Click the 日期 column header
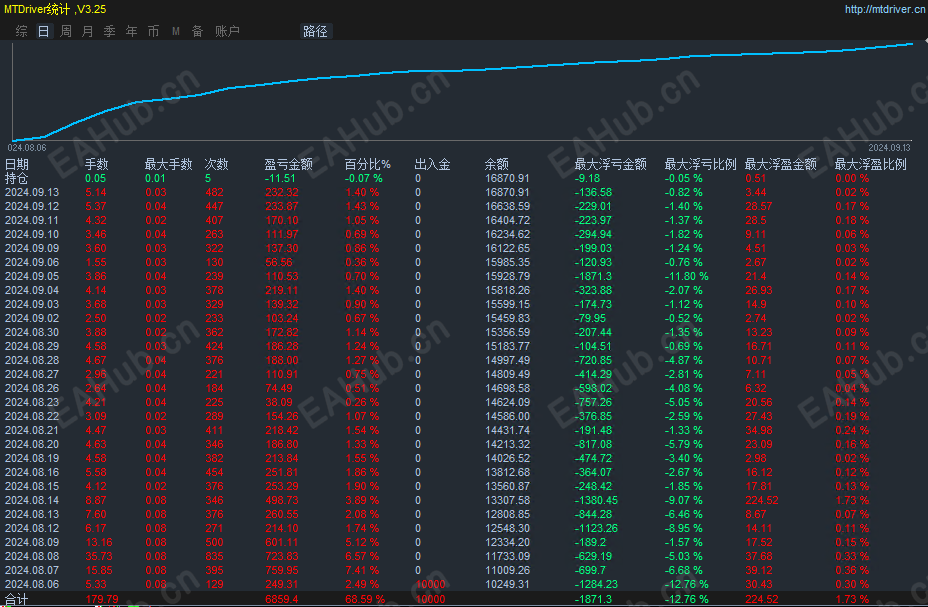928x607 pixels. (17, 164)
